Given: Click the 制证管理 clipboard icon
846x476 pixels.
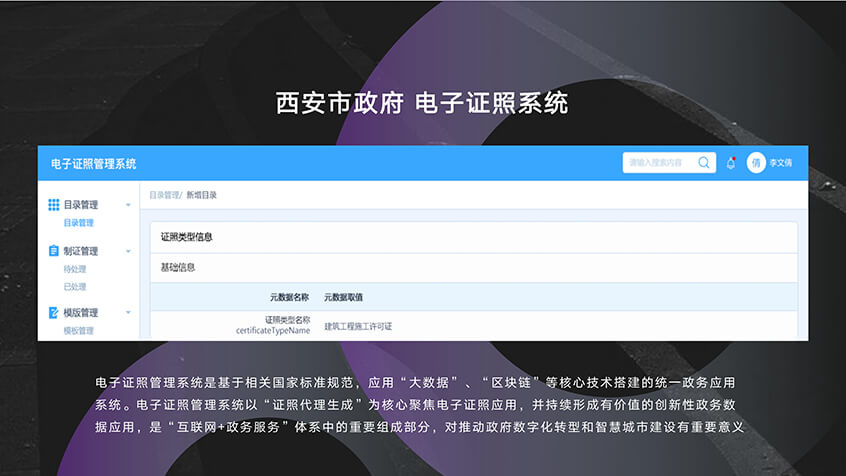Looking at the screenshot, I should [54, 251].
